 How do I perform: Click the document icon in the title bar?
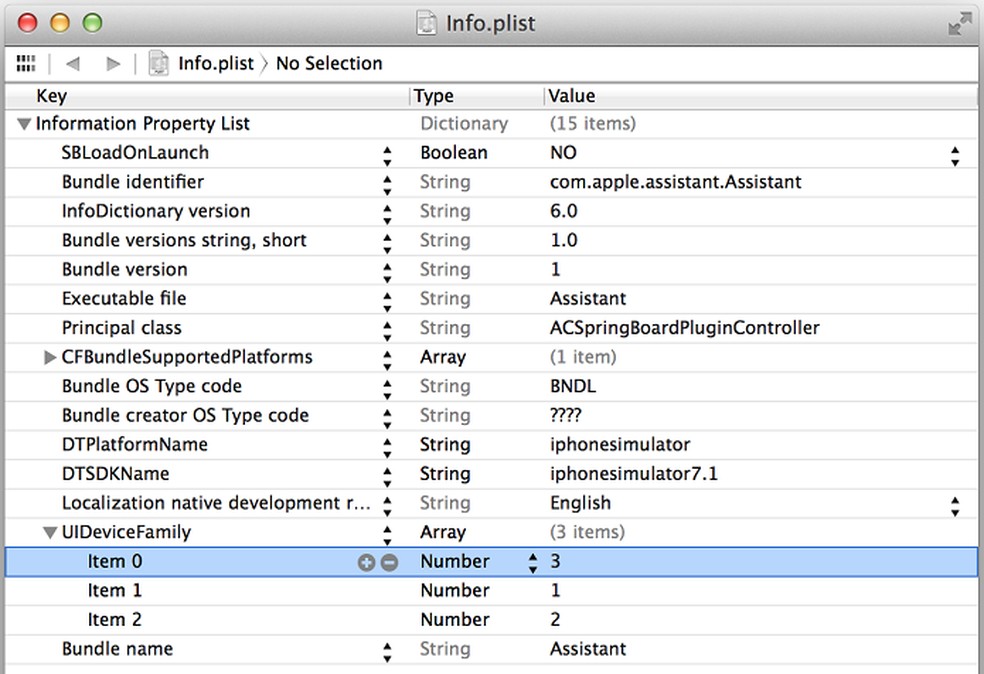click(428, 22)
